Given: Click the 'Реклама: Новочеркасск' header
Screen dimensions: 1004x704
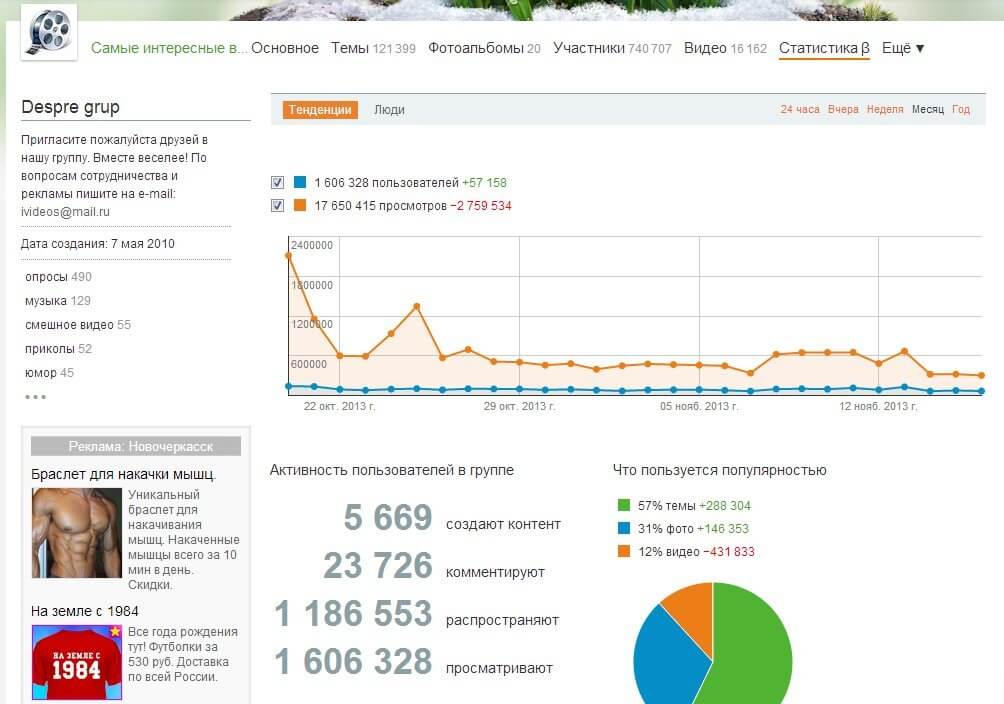Looking at the screenshot, I should click(136, 446).
